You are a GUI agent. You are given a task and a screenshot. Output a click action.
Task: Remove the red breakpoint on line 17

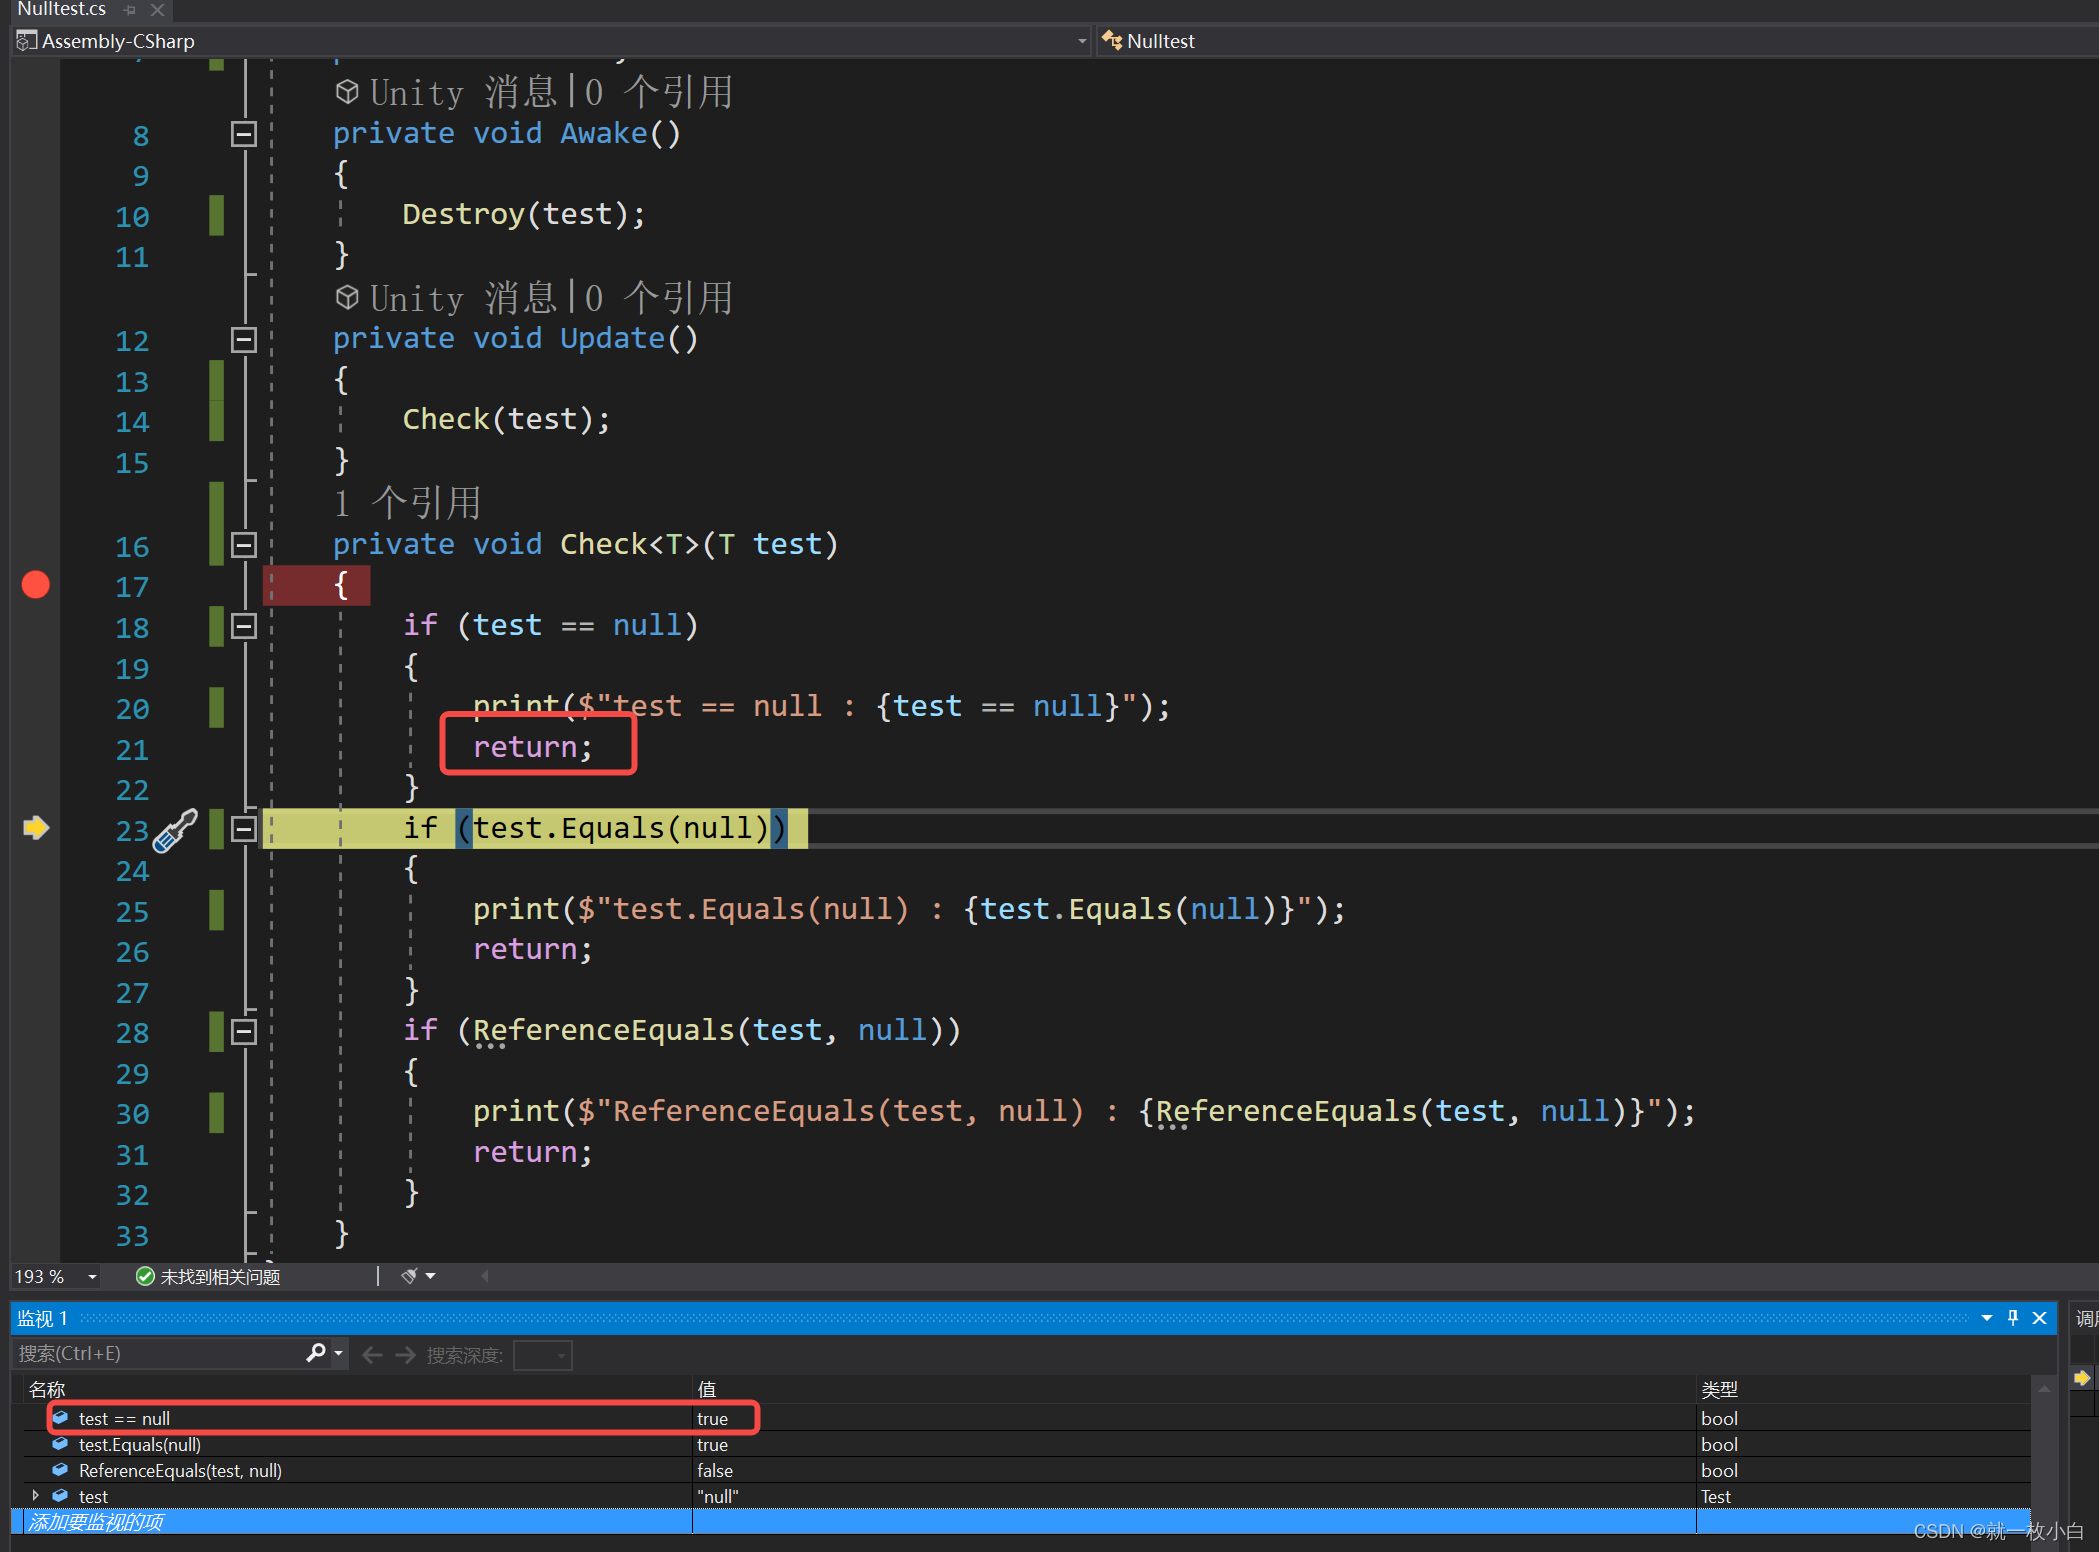point(36,585)
